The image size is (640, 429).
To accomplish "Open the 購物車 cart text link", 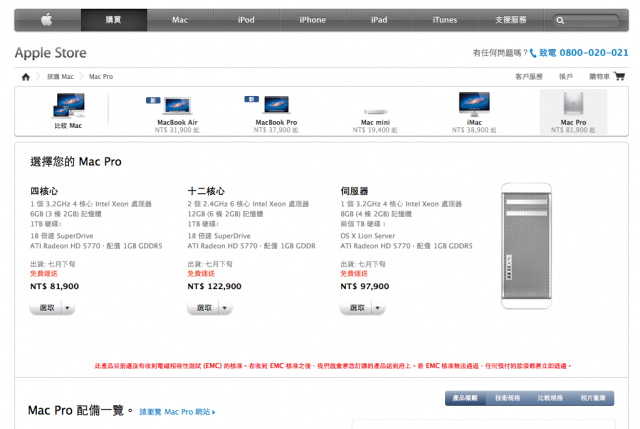I will coord(599,76).
